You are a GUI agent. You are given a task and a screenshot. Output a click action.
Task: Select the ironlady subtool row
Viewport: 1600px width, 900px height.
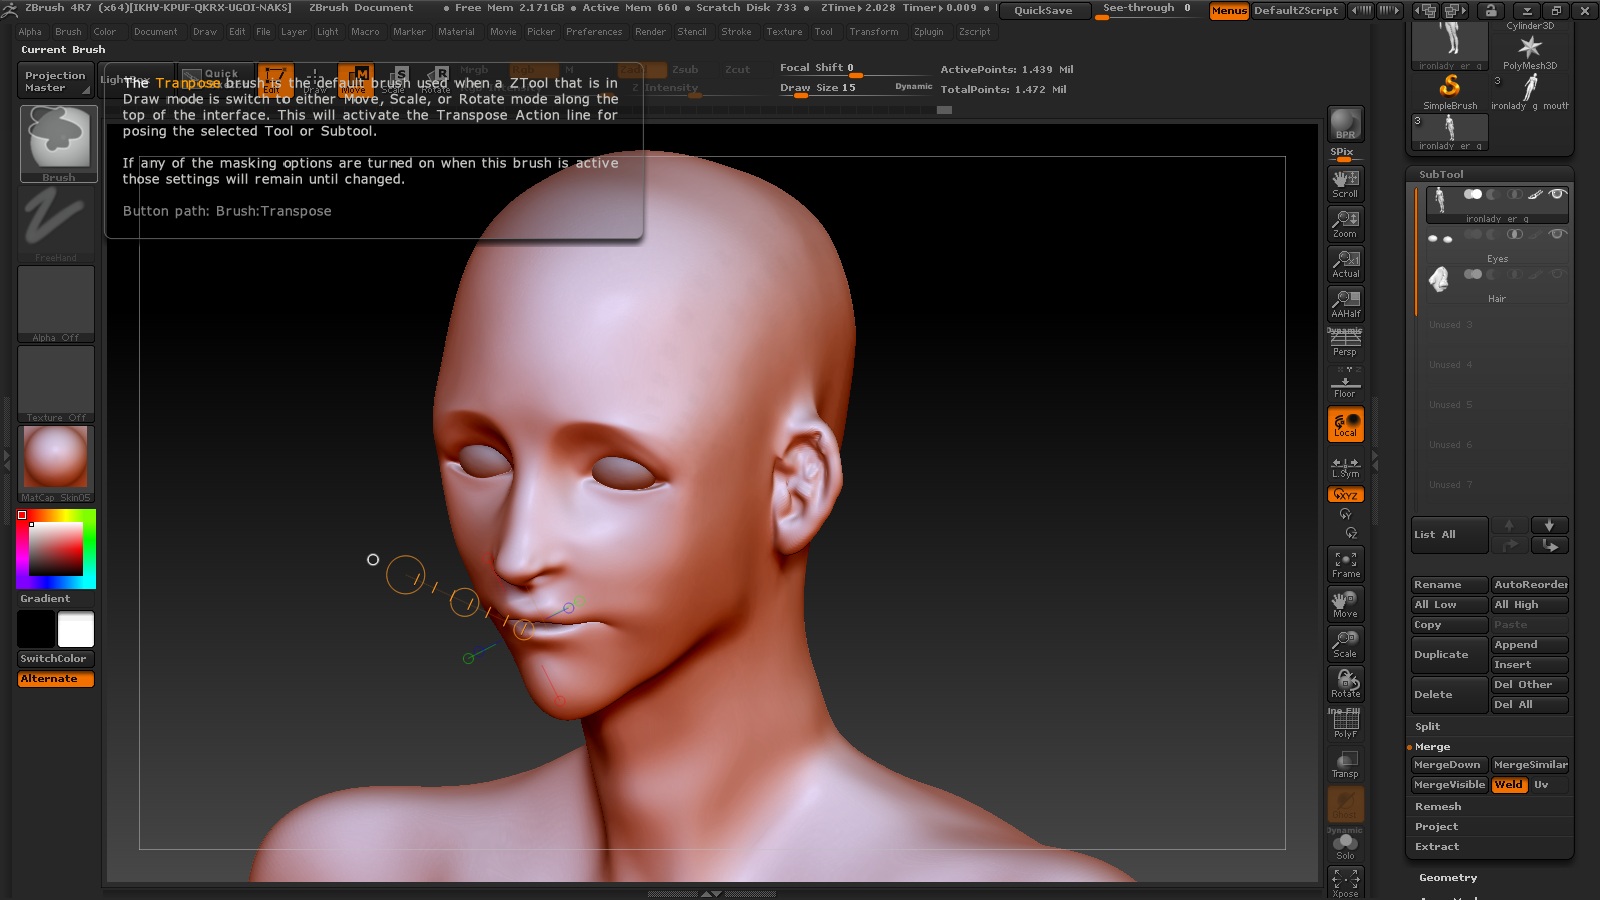(1497, 204)
